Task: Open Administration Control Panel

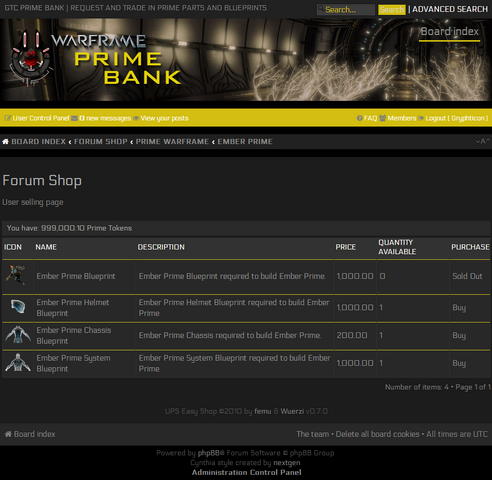Action: [246, 472]
